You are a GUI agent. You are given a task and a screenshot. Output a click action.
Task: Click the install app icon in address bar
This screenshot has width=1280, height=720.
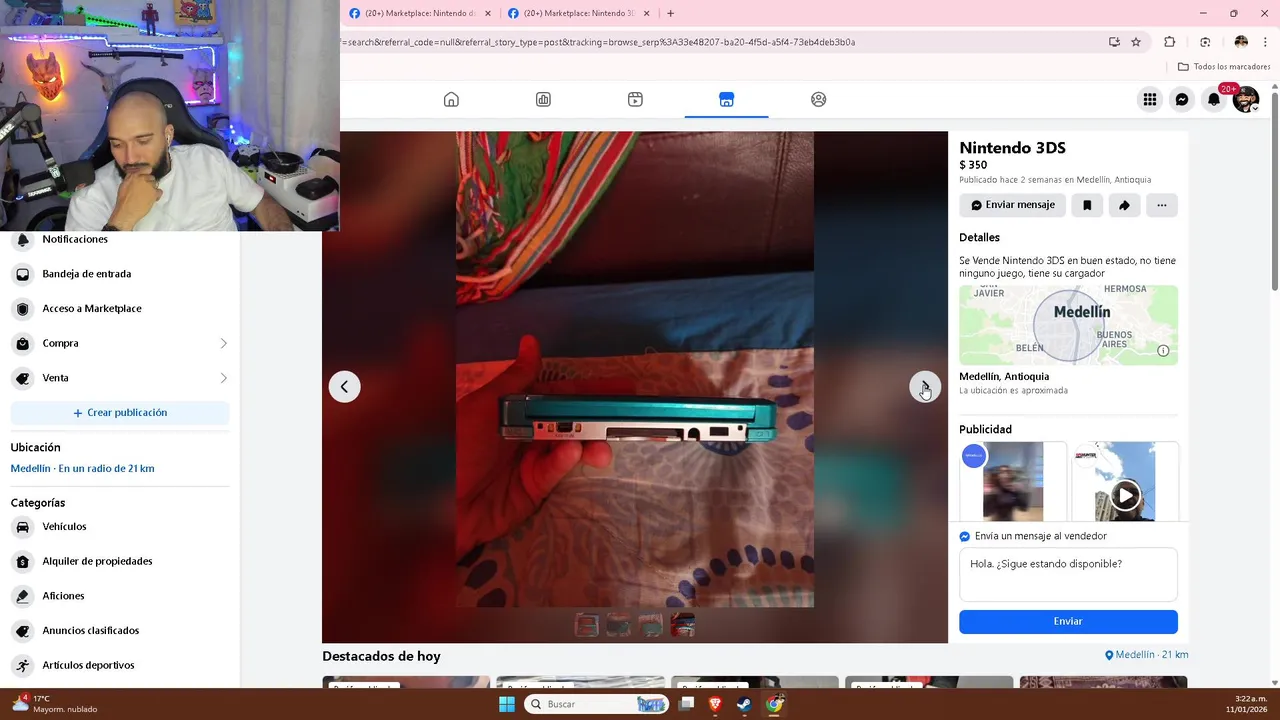[x=1114, y=42]
